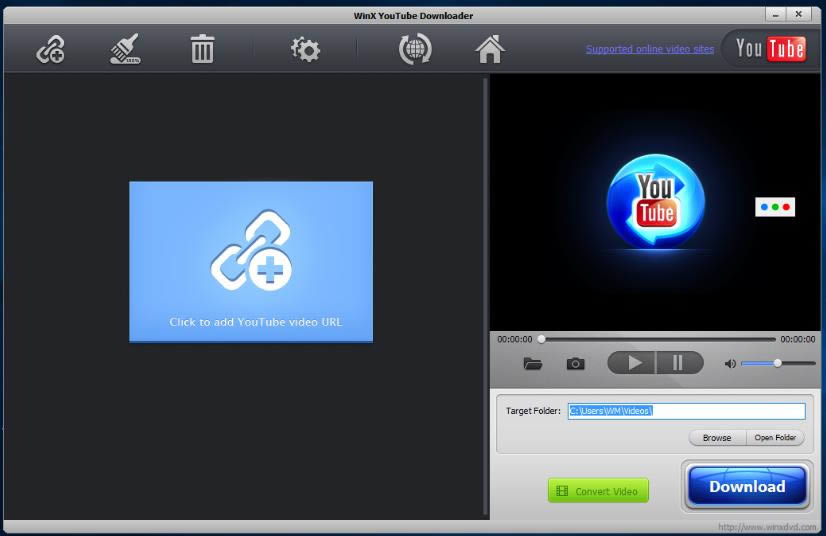The image size is (826, 536).
Task: Pause playback with the Pause button
Action: (680, 363)
